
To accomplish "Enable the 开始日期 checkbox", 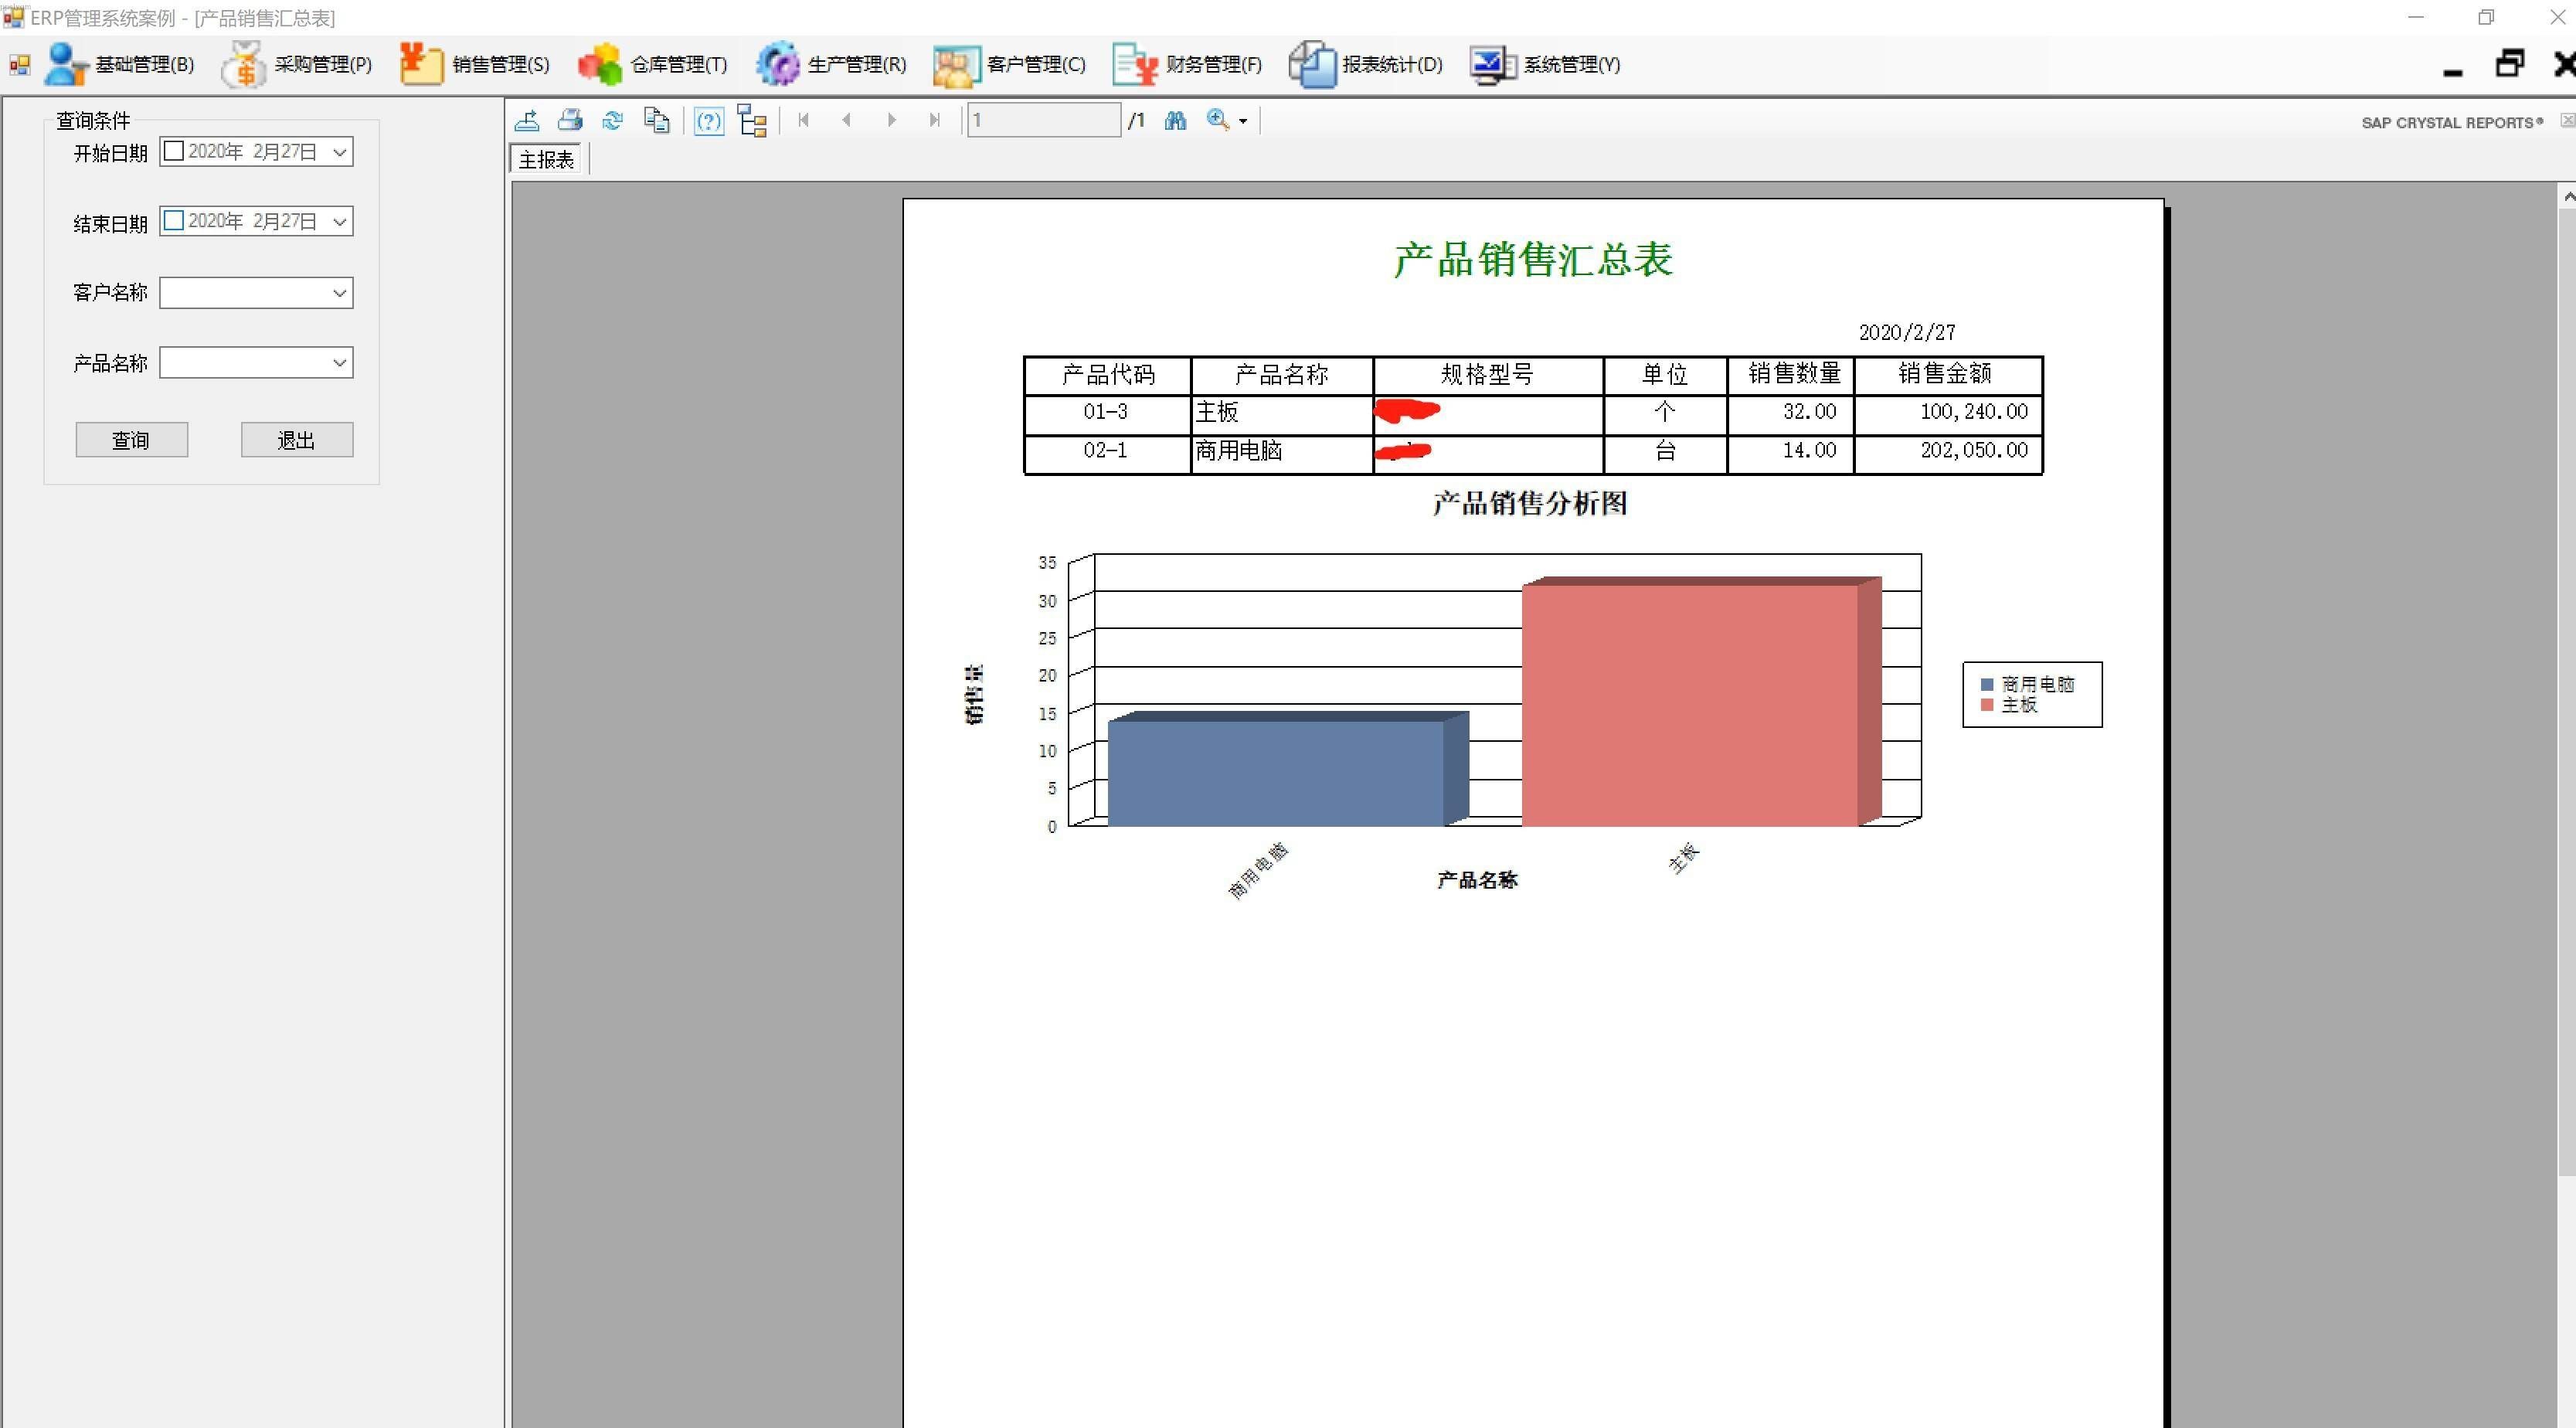I will (x=174, y=152).
